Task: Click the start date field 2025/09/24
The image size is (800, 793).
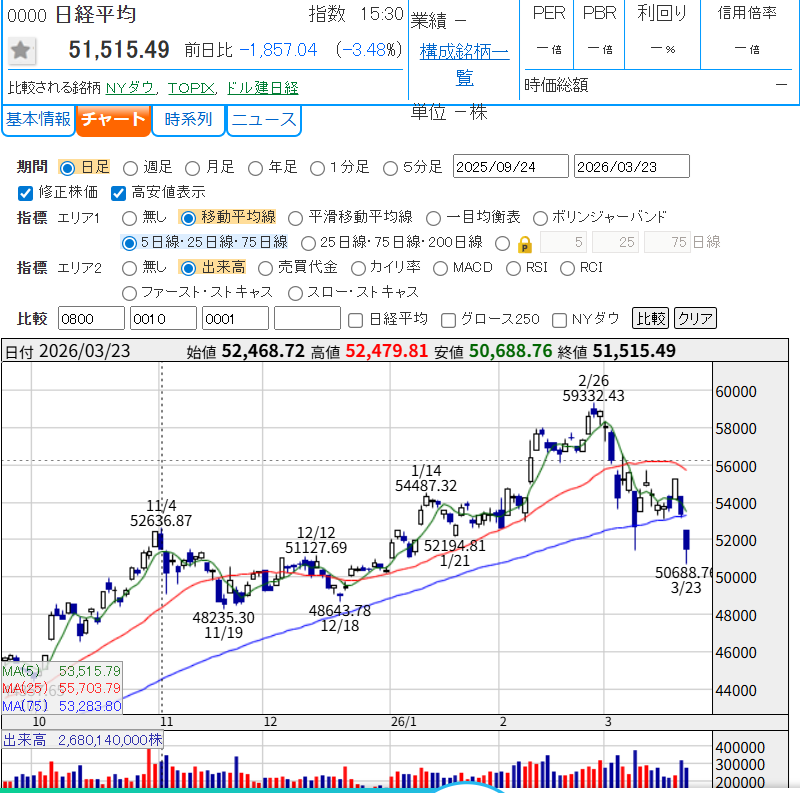Action: (510, 167)
